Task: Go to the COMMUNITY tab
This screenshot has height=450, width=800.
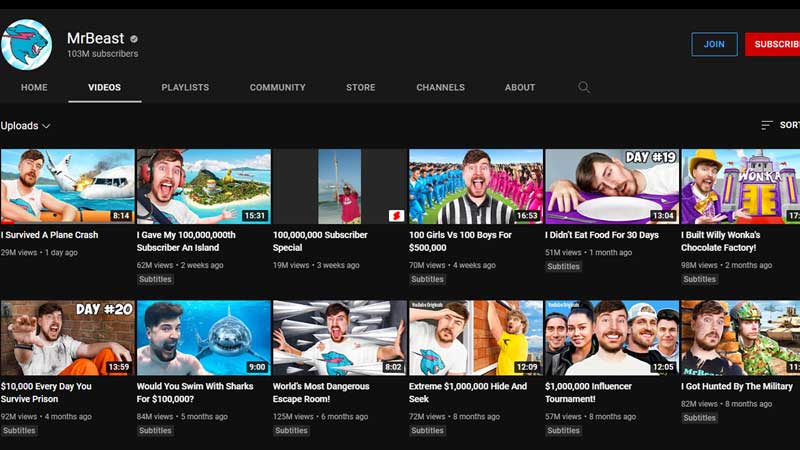Action: pyautogui.click(x=278, y=87)
